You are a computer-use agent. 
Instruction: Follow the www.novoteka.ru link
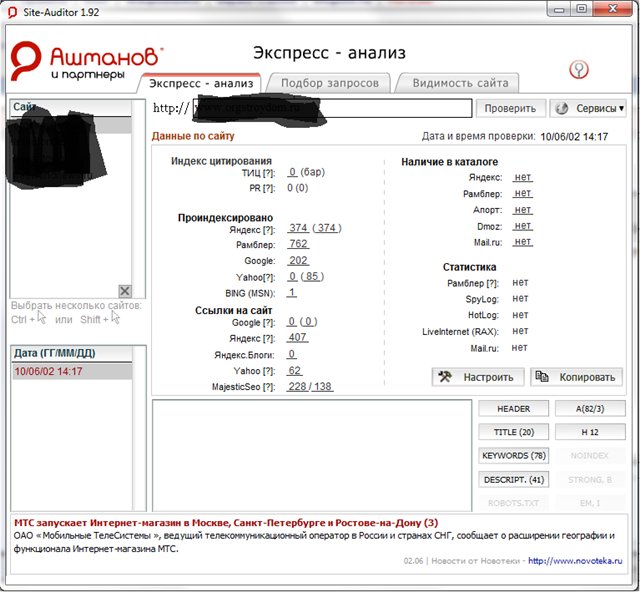[579, 561]
